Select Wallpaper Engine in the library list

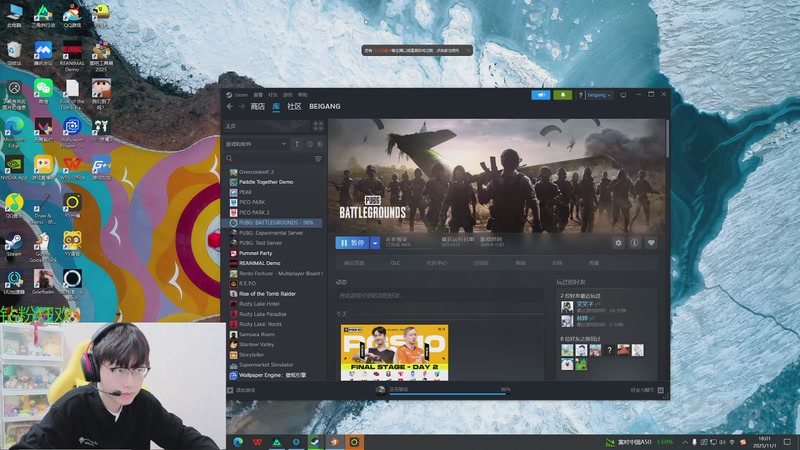point(272,376)
